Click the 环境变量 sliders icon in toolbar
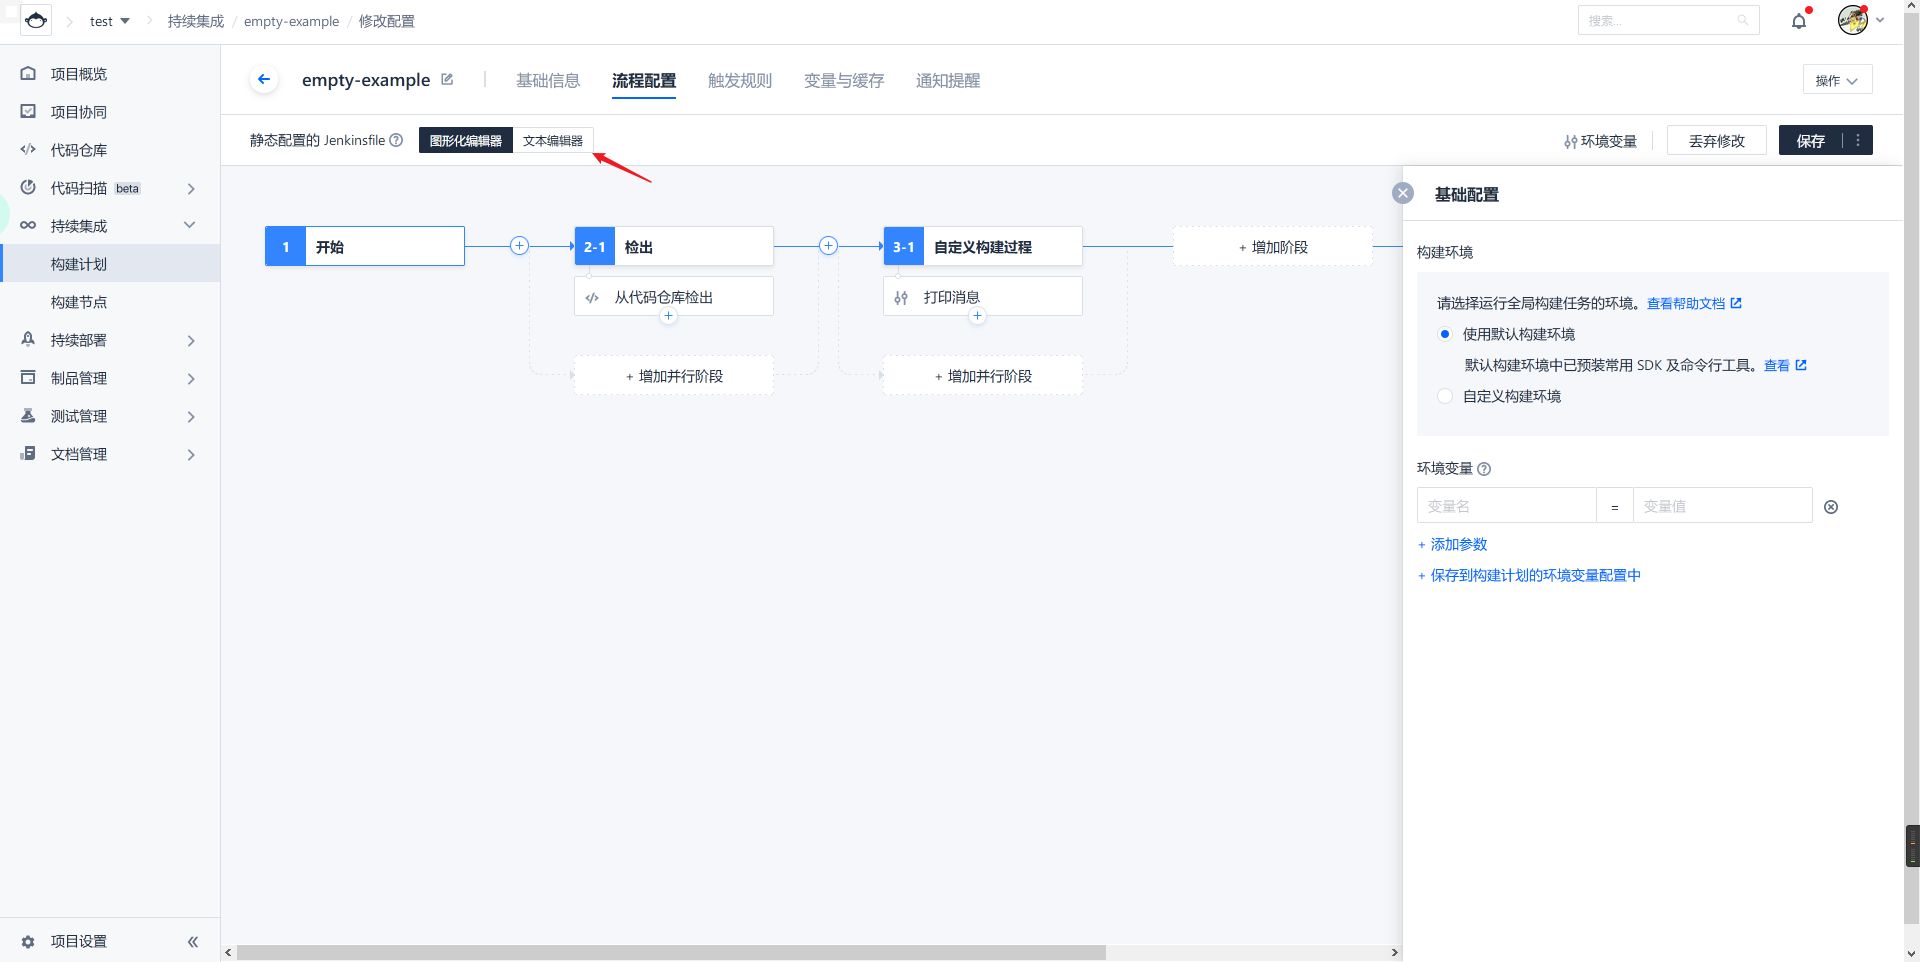 pos(1569,141)
